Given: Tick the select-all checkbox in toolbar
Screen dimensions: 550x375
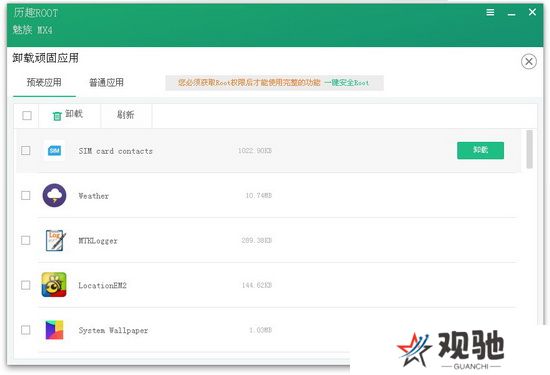Looking at the screenshot, I should click(27, 115).
